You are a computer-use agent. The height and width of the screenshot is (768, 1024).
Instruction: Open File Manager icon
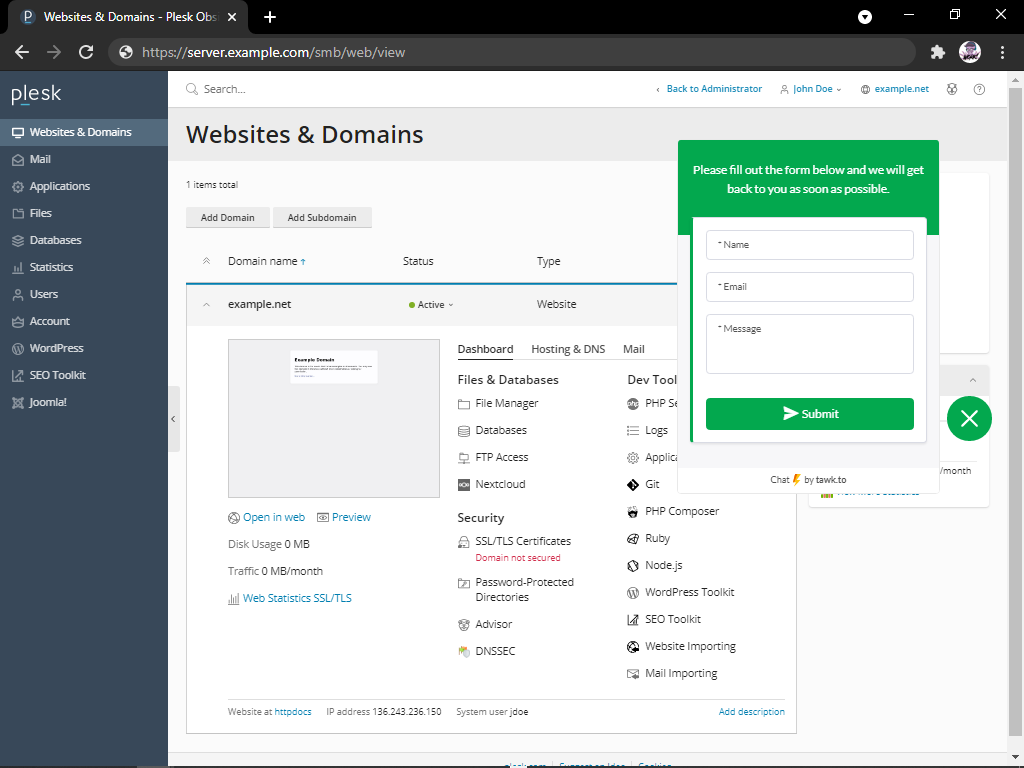tap(464, 404)
